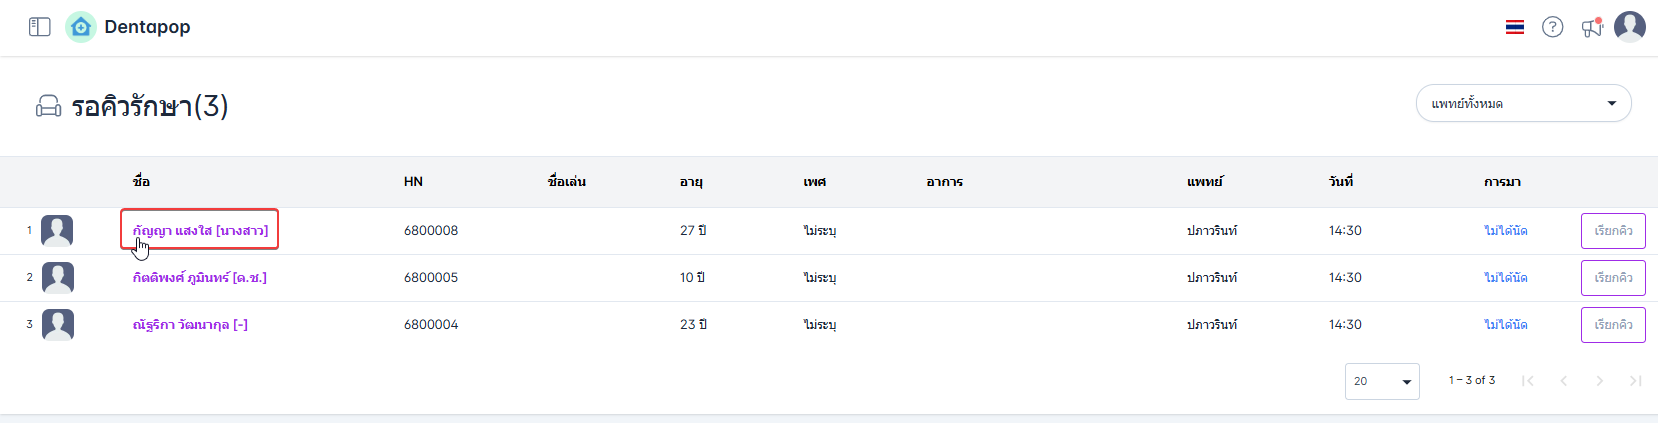Jump to last page pagination arrow
The width and height of the screenshot is (1658, 423).
coord(1636,381)
